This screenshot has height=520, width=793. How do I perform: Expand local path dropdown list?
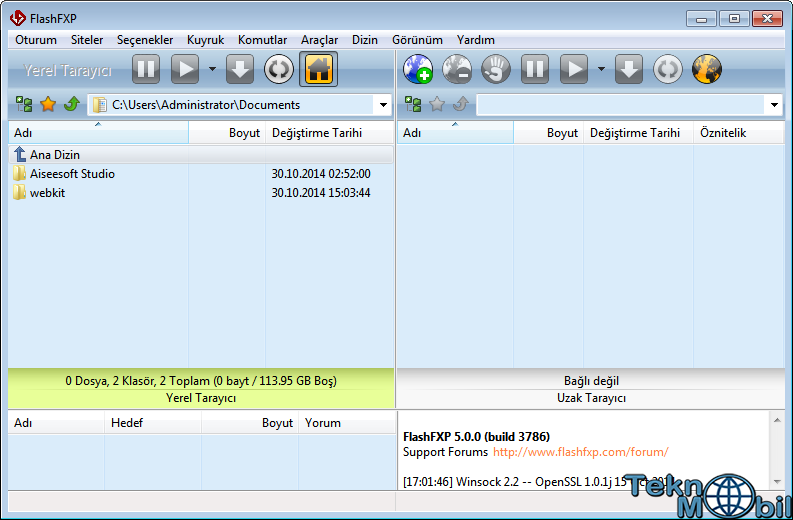point(383,105)
